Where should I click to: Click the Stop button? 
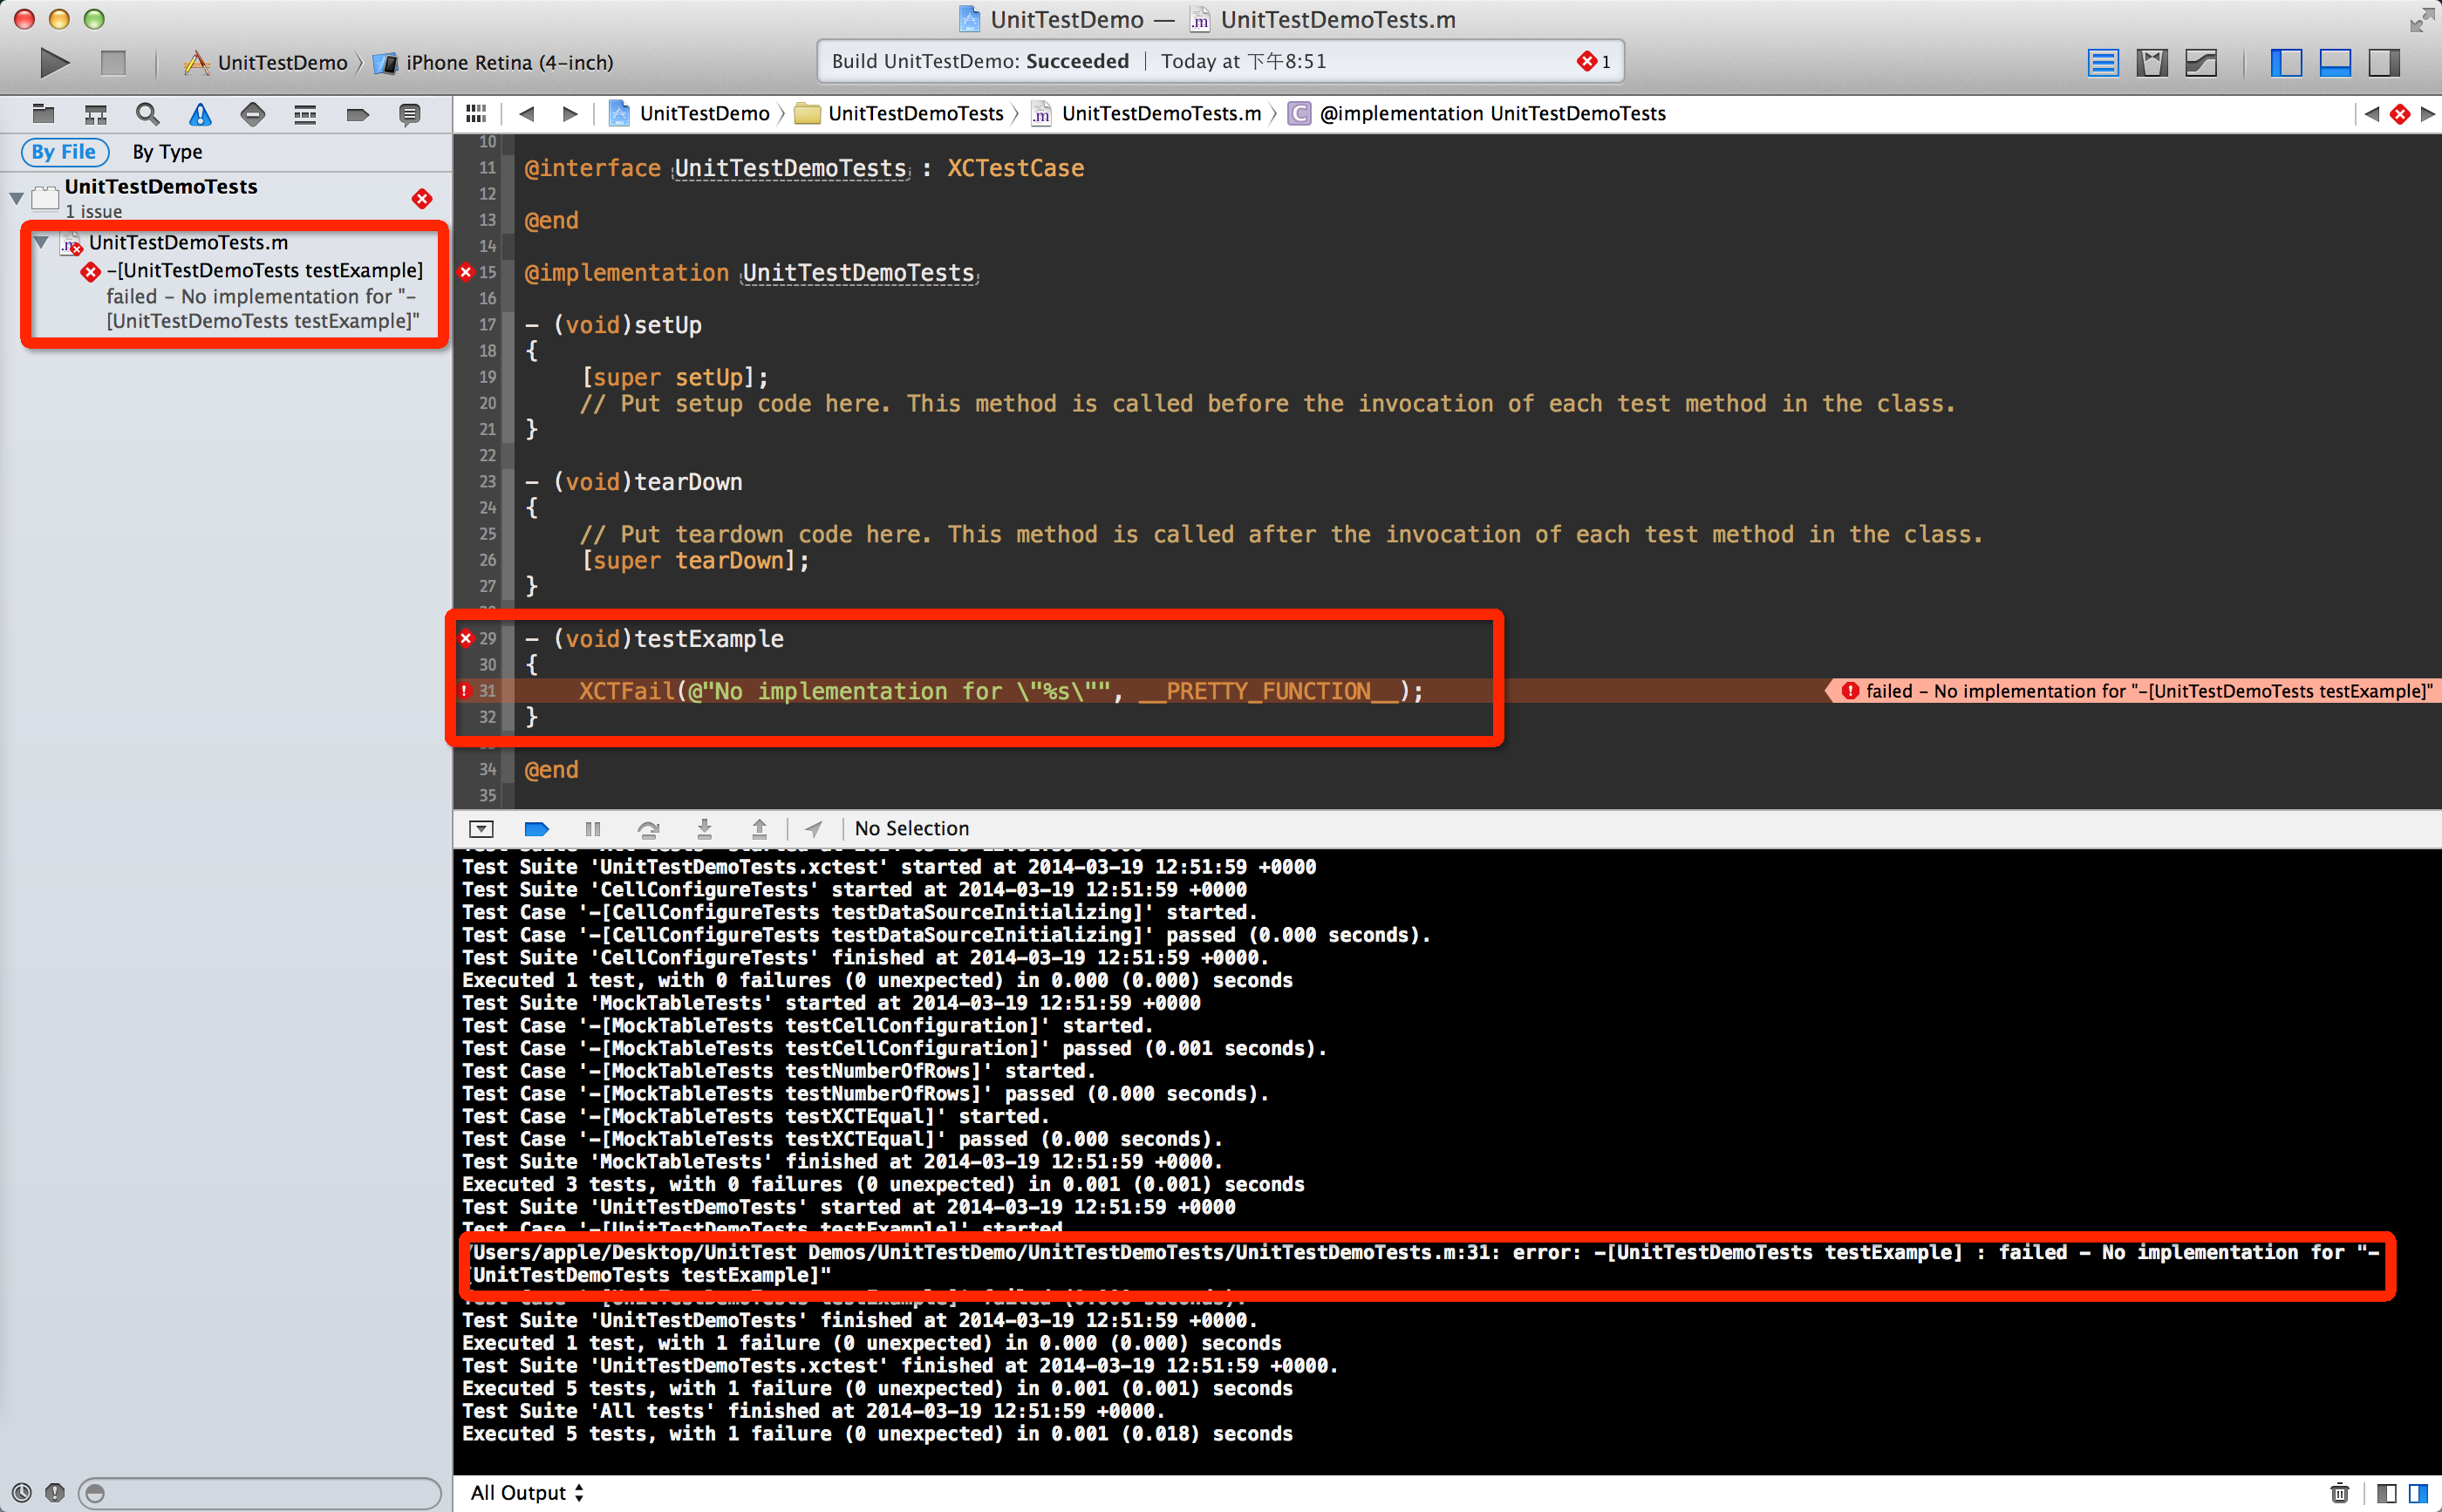pyautogui.click(x=113, y=63)
